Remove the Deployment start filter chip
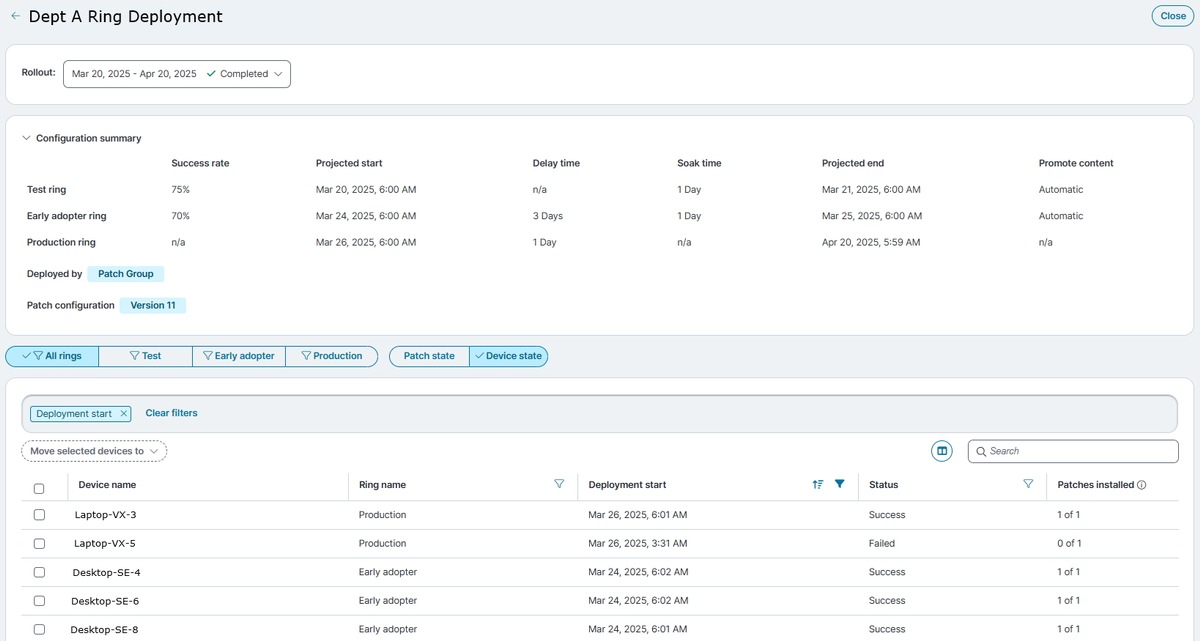Viewport: 1200px width, 641px height. (x=123, y=413)
